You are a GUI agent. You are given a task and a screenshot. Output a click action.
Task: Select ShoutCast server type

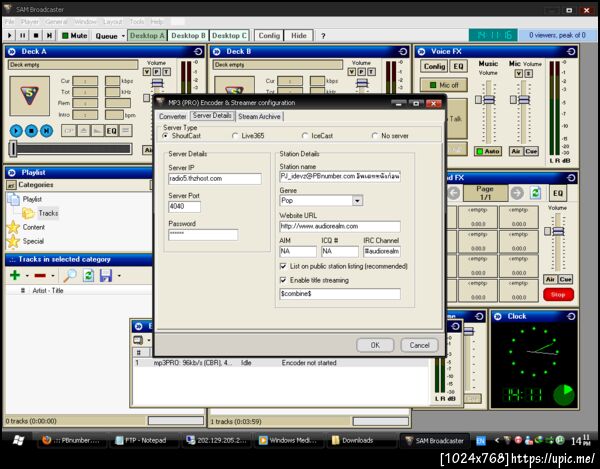[182, 136]
